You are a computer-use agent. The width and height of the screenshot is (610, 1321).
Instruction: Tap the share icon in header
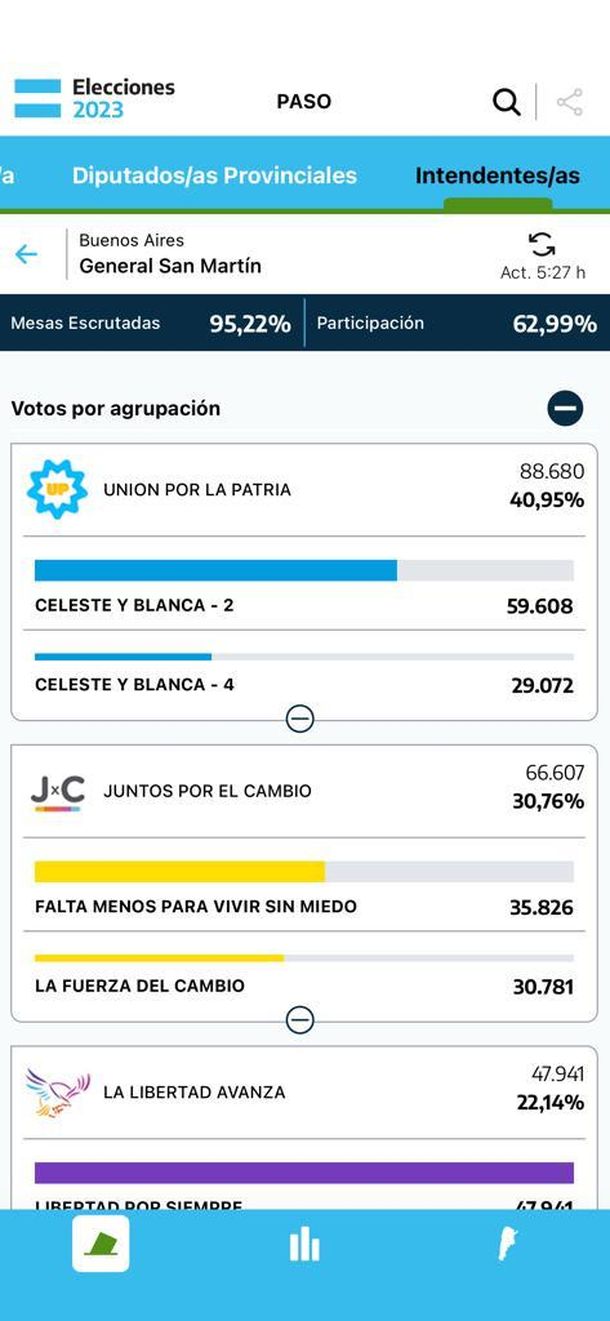click(569, 102)
